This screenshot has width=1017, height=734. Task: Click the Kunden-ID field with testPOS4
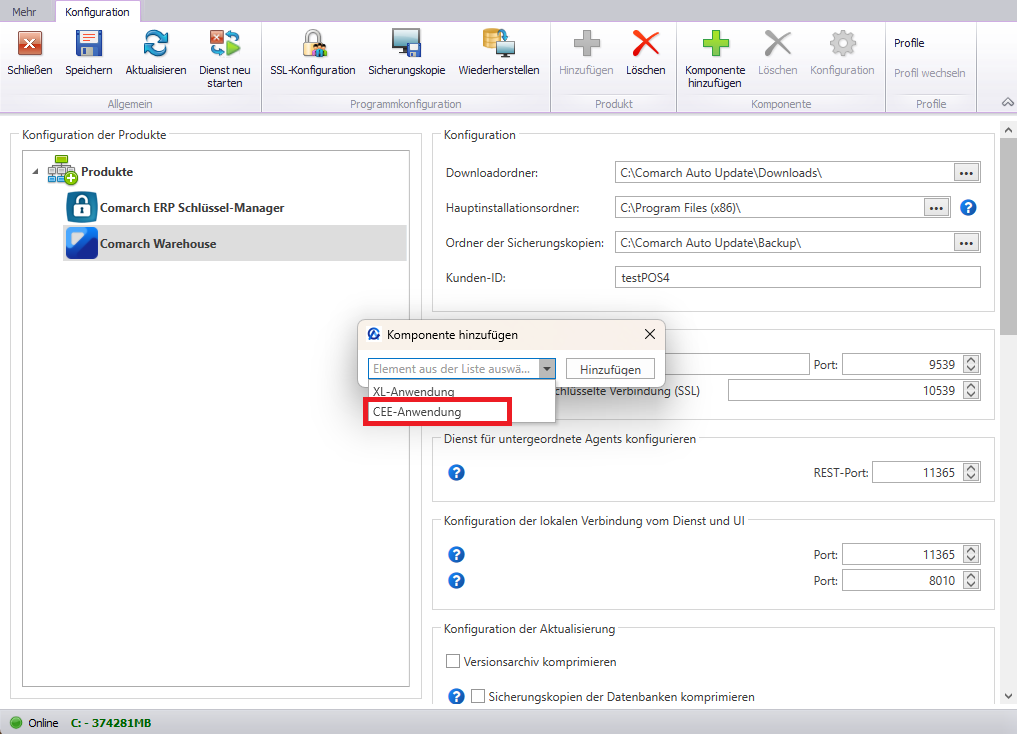(797, 278)
